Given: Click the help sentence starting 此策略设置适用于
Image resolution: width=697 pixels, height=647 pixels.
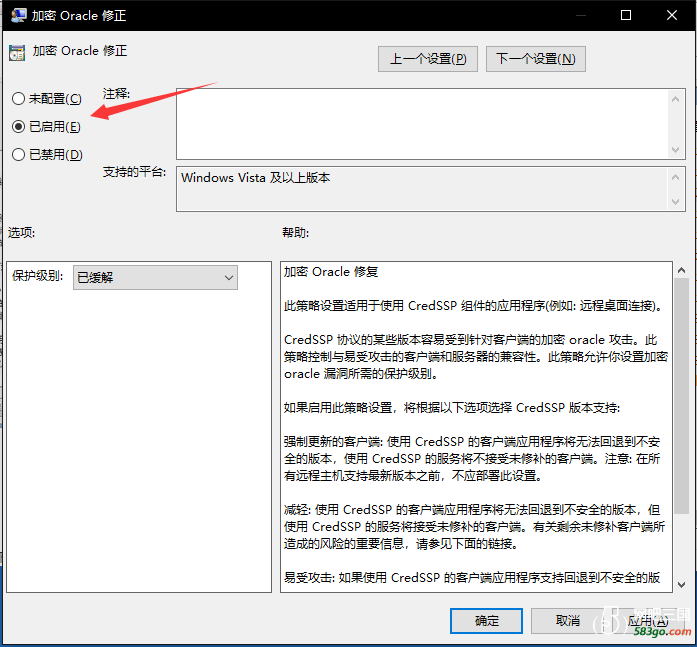Looking at the screenshot, I should 473,306.
